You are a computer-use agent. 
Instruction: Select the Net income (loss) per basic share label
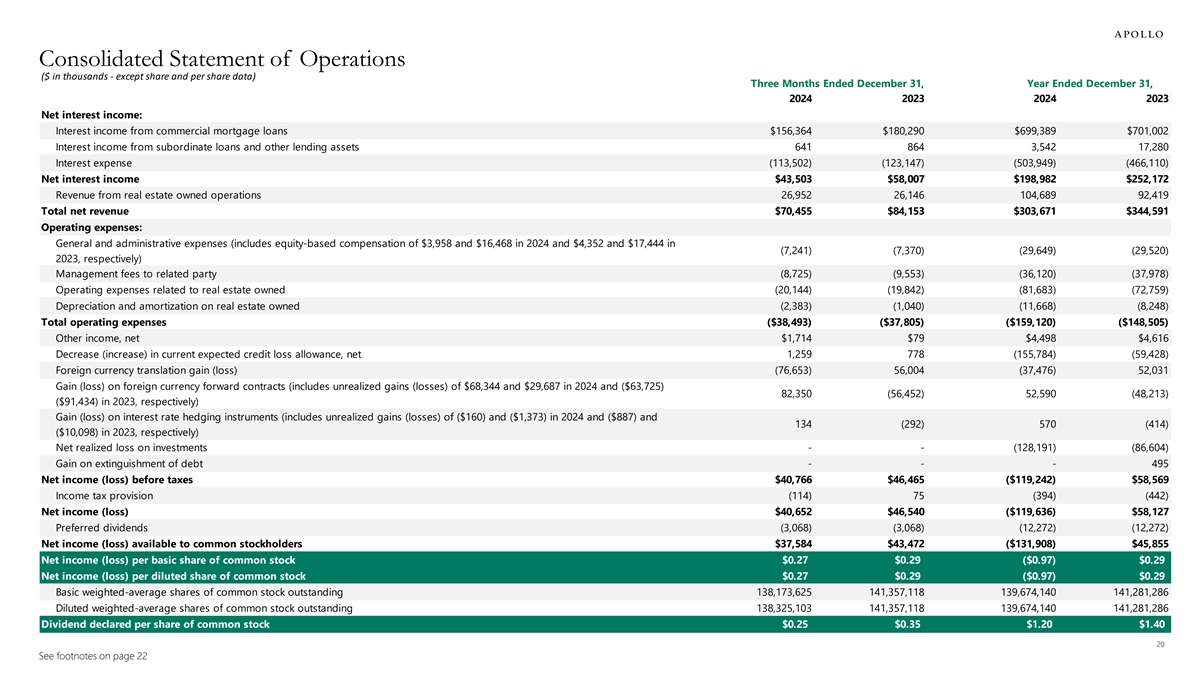[167, 560]
